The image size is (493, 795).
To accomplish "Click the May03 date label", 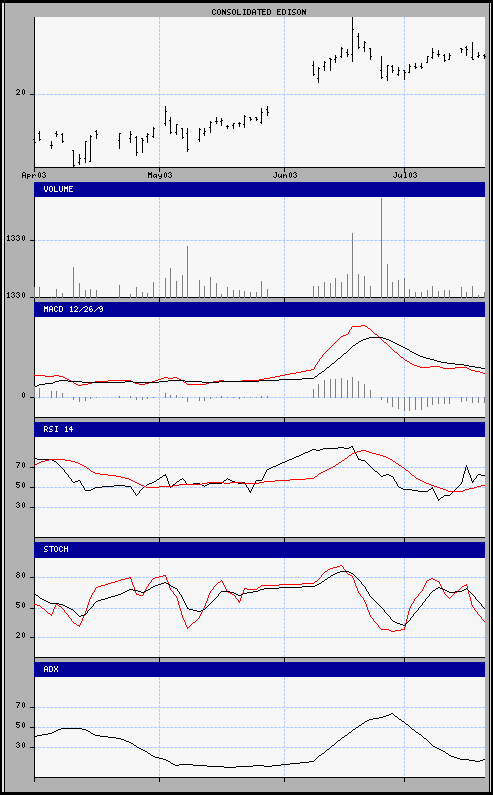I will coord(160,175).
